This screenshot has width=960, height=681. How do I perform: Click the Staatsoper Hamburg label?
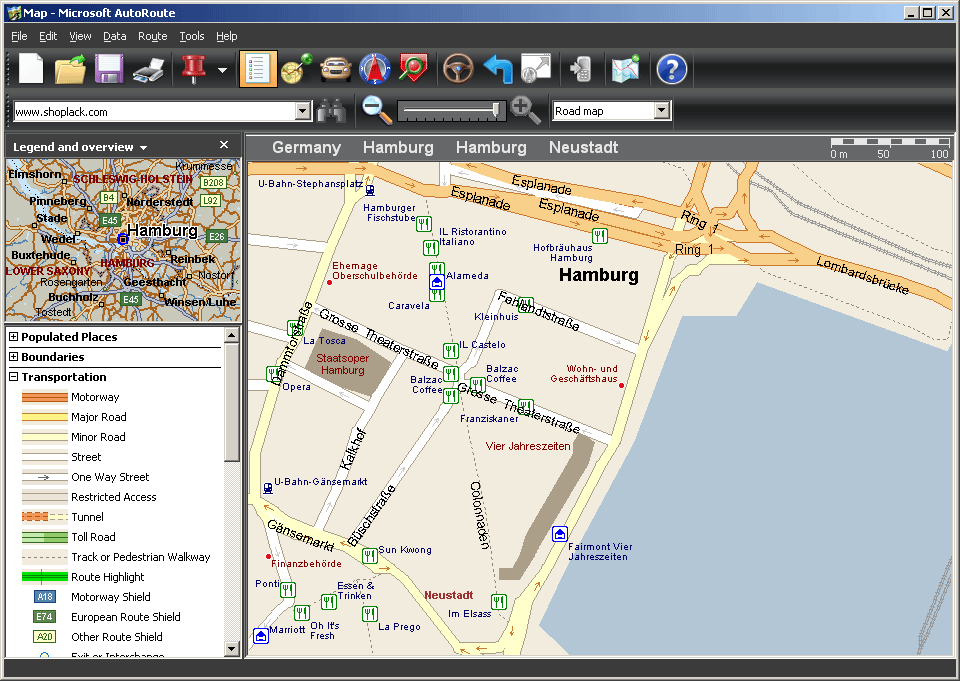point(343,364)
